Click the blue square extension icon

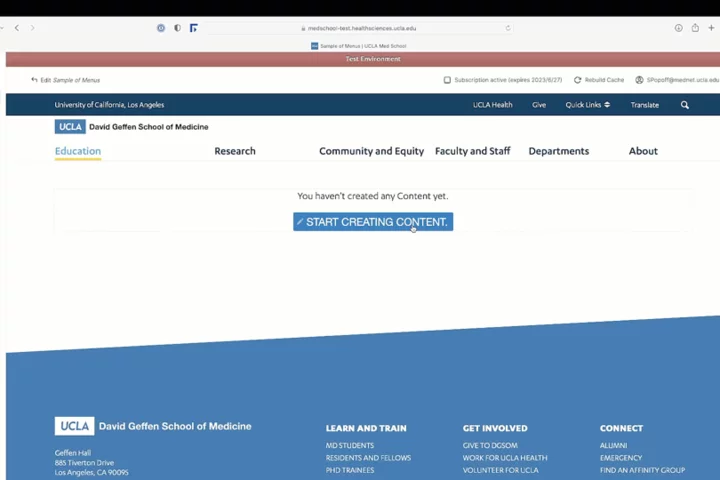(194, 28)
